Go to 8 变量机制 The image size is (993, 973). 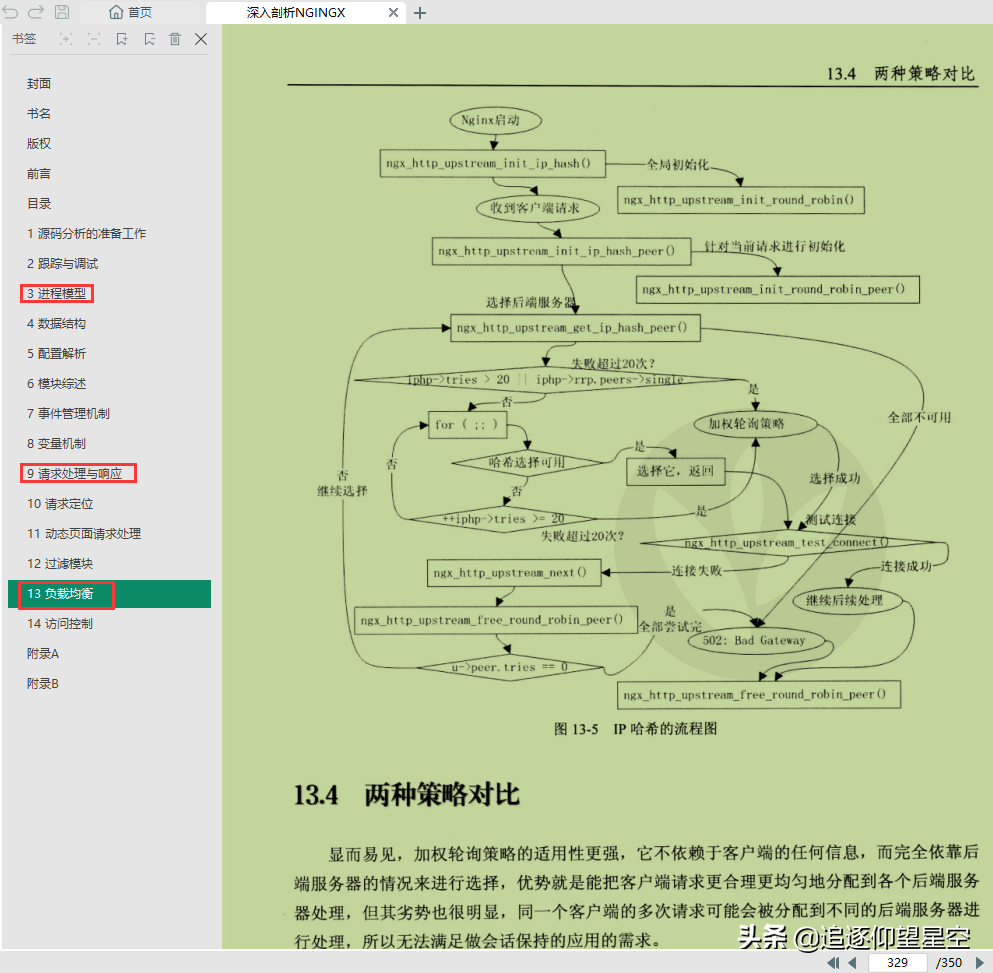[56, 443]
